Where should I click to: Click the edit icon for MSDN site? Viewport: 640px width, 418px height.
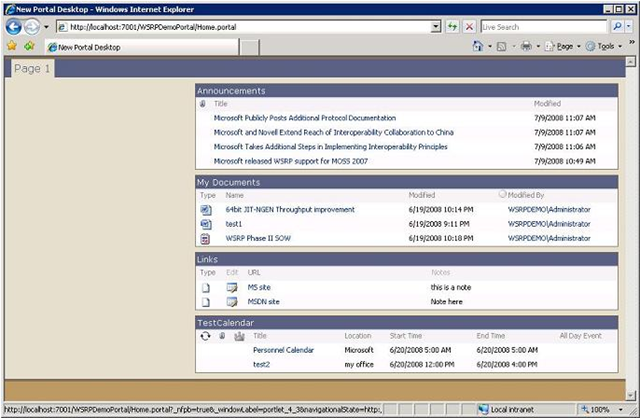click(232, 301)
